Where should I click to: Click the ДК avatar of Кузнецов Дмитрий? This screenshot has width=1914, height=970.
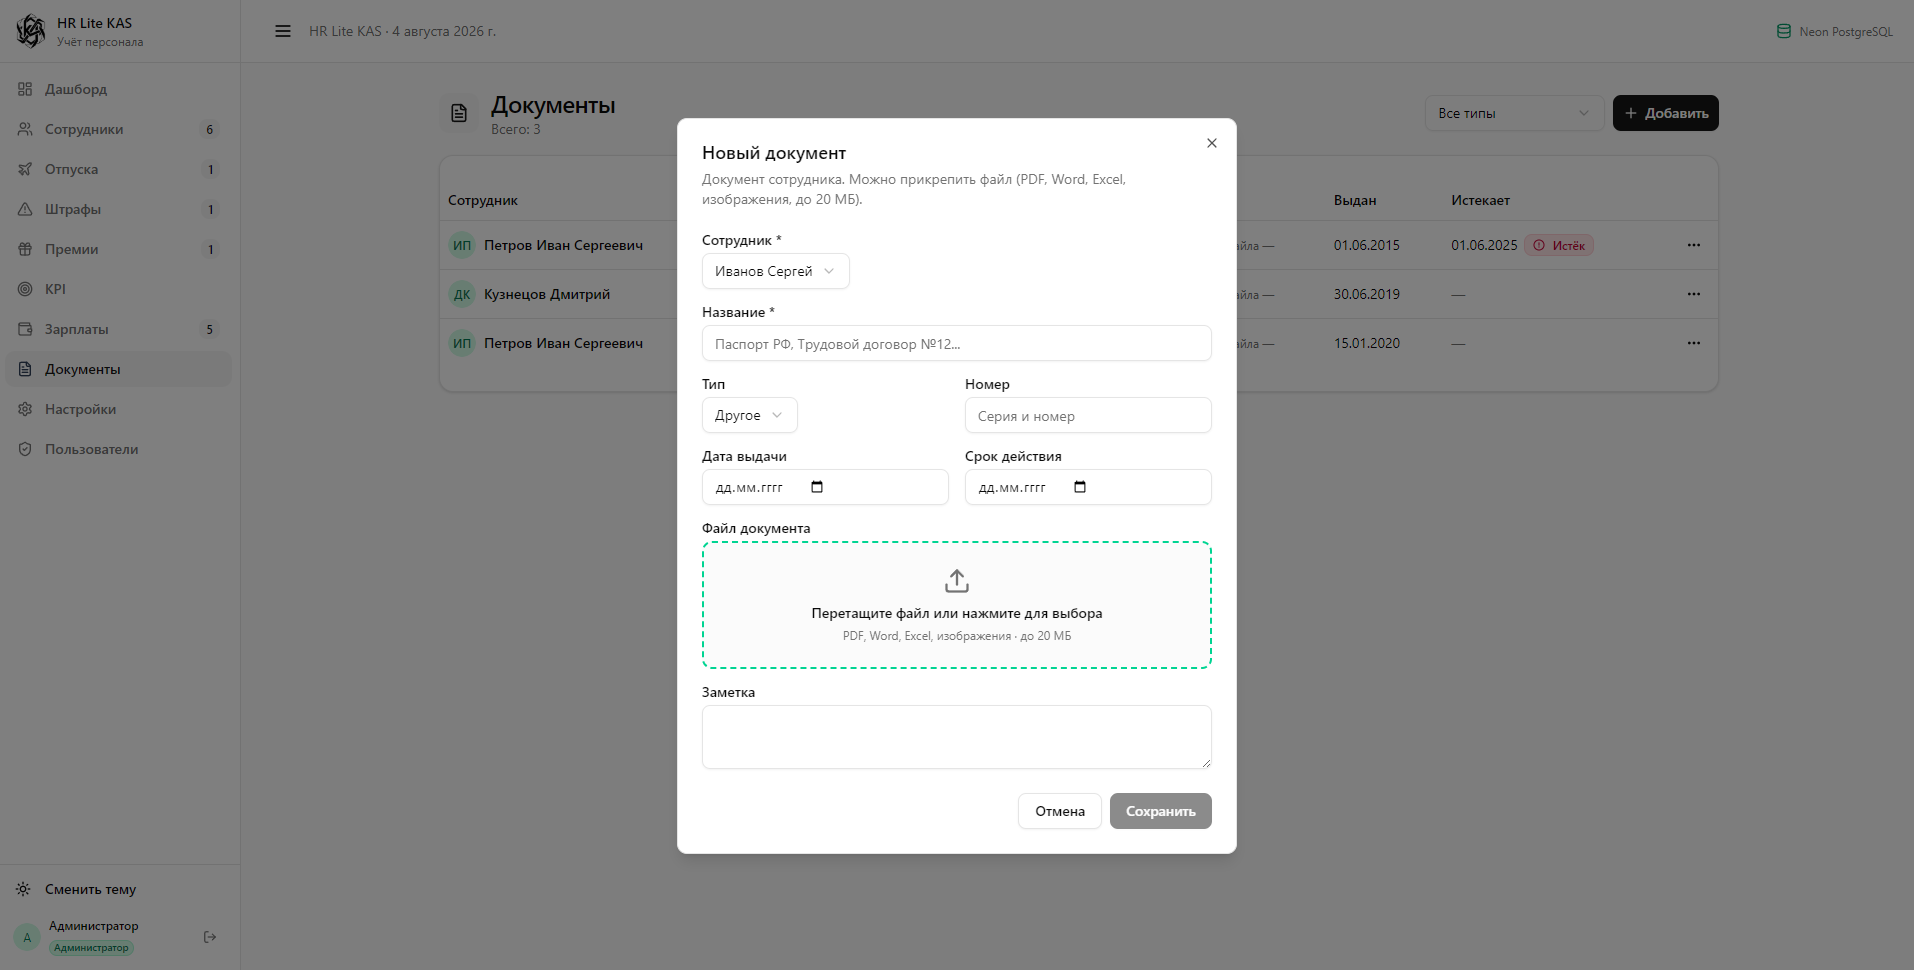click(x=462, y=294)
